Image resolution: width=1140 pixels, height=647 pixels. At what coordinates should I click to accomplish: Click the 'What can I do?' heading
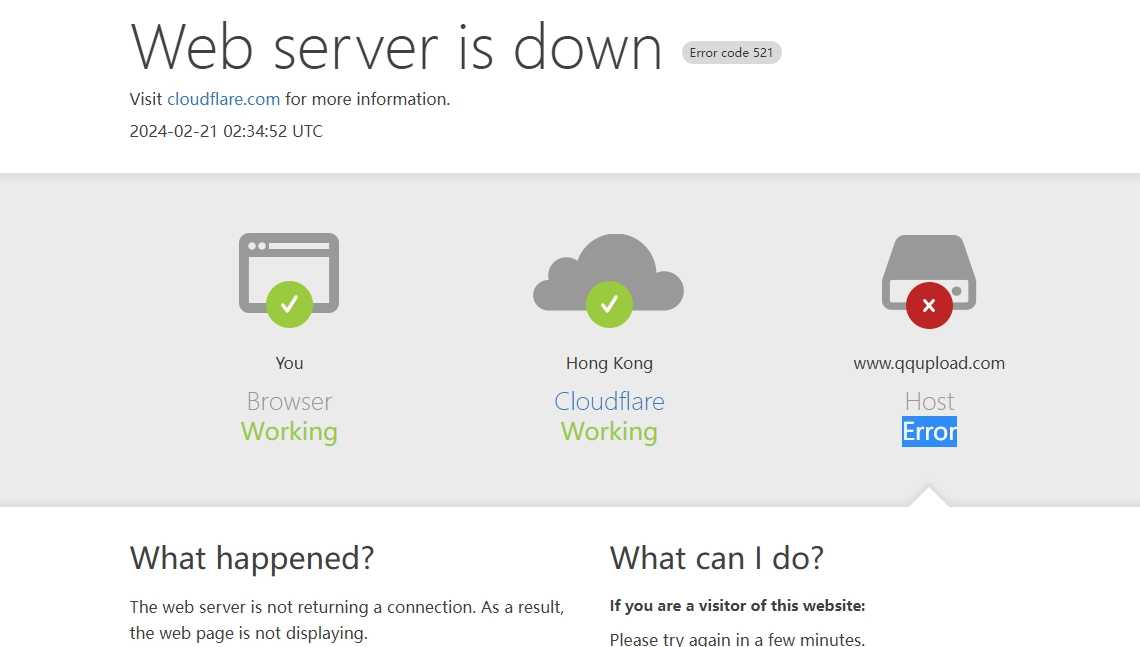(716, 558)
